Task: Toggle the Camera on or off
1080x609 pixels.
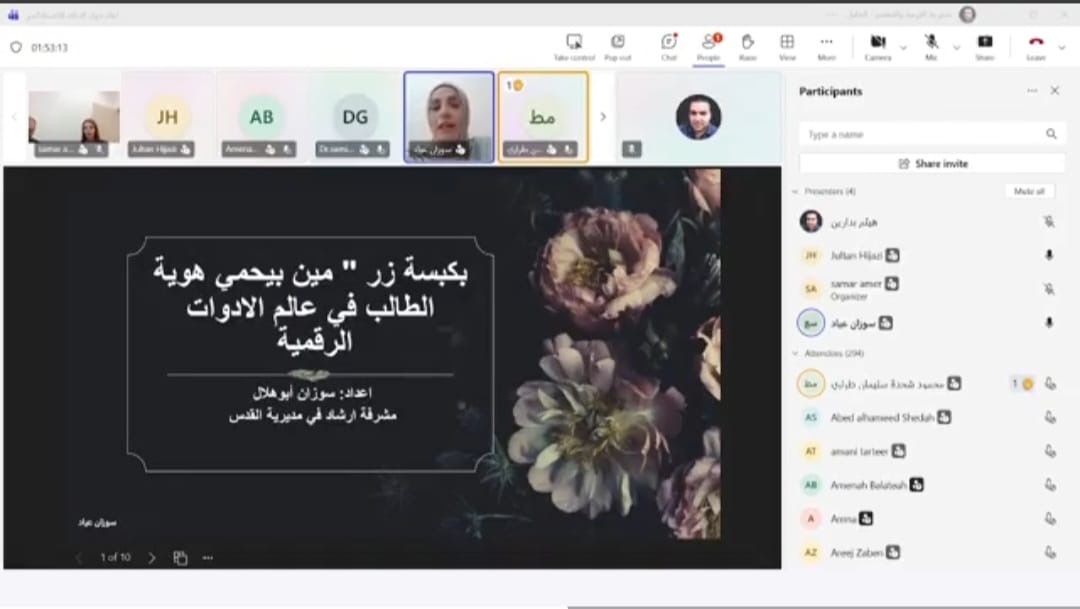Action: 877,42
